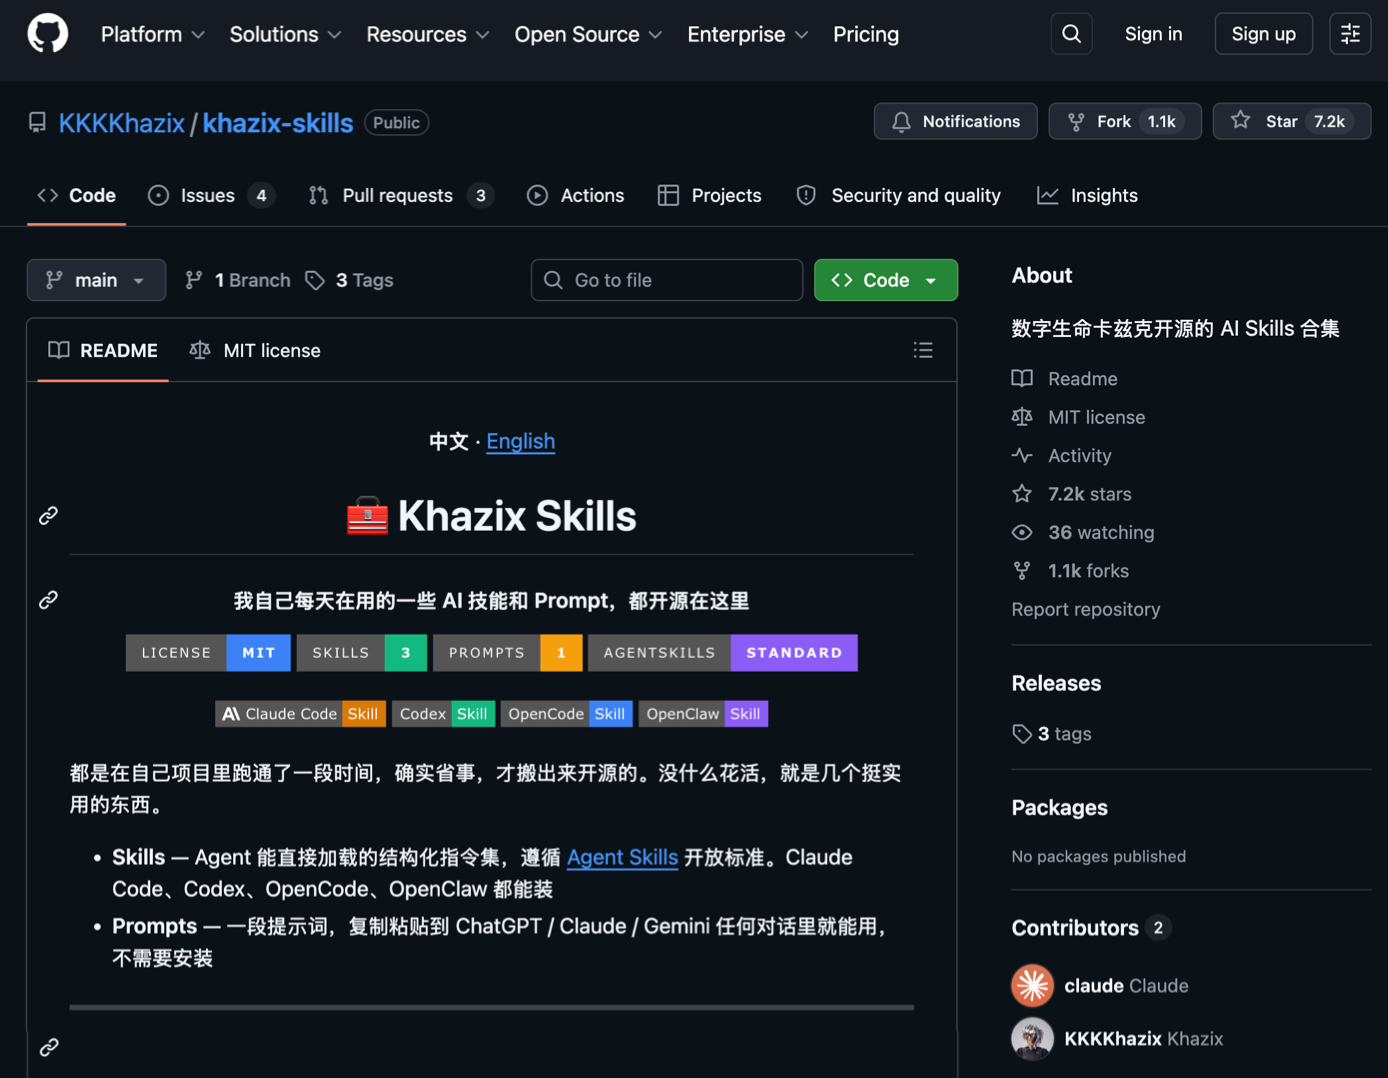Switch to the Code tab
The image size is (1388, 1078).
[77, 196]
